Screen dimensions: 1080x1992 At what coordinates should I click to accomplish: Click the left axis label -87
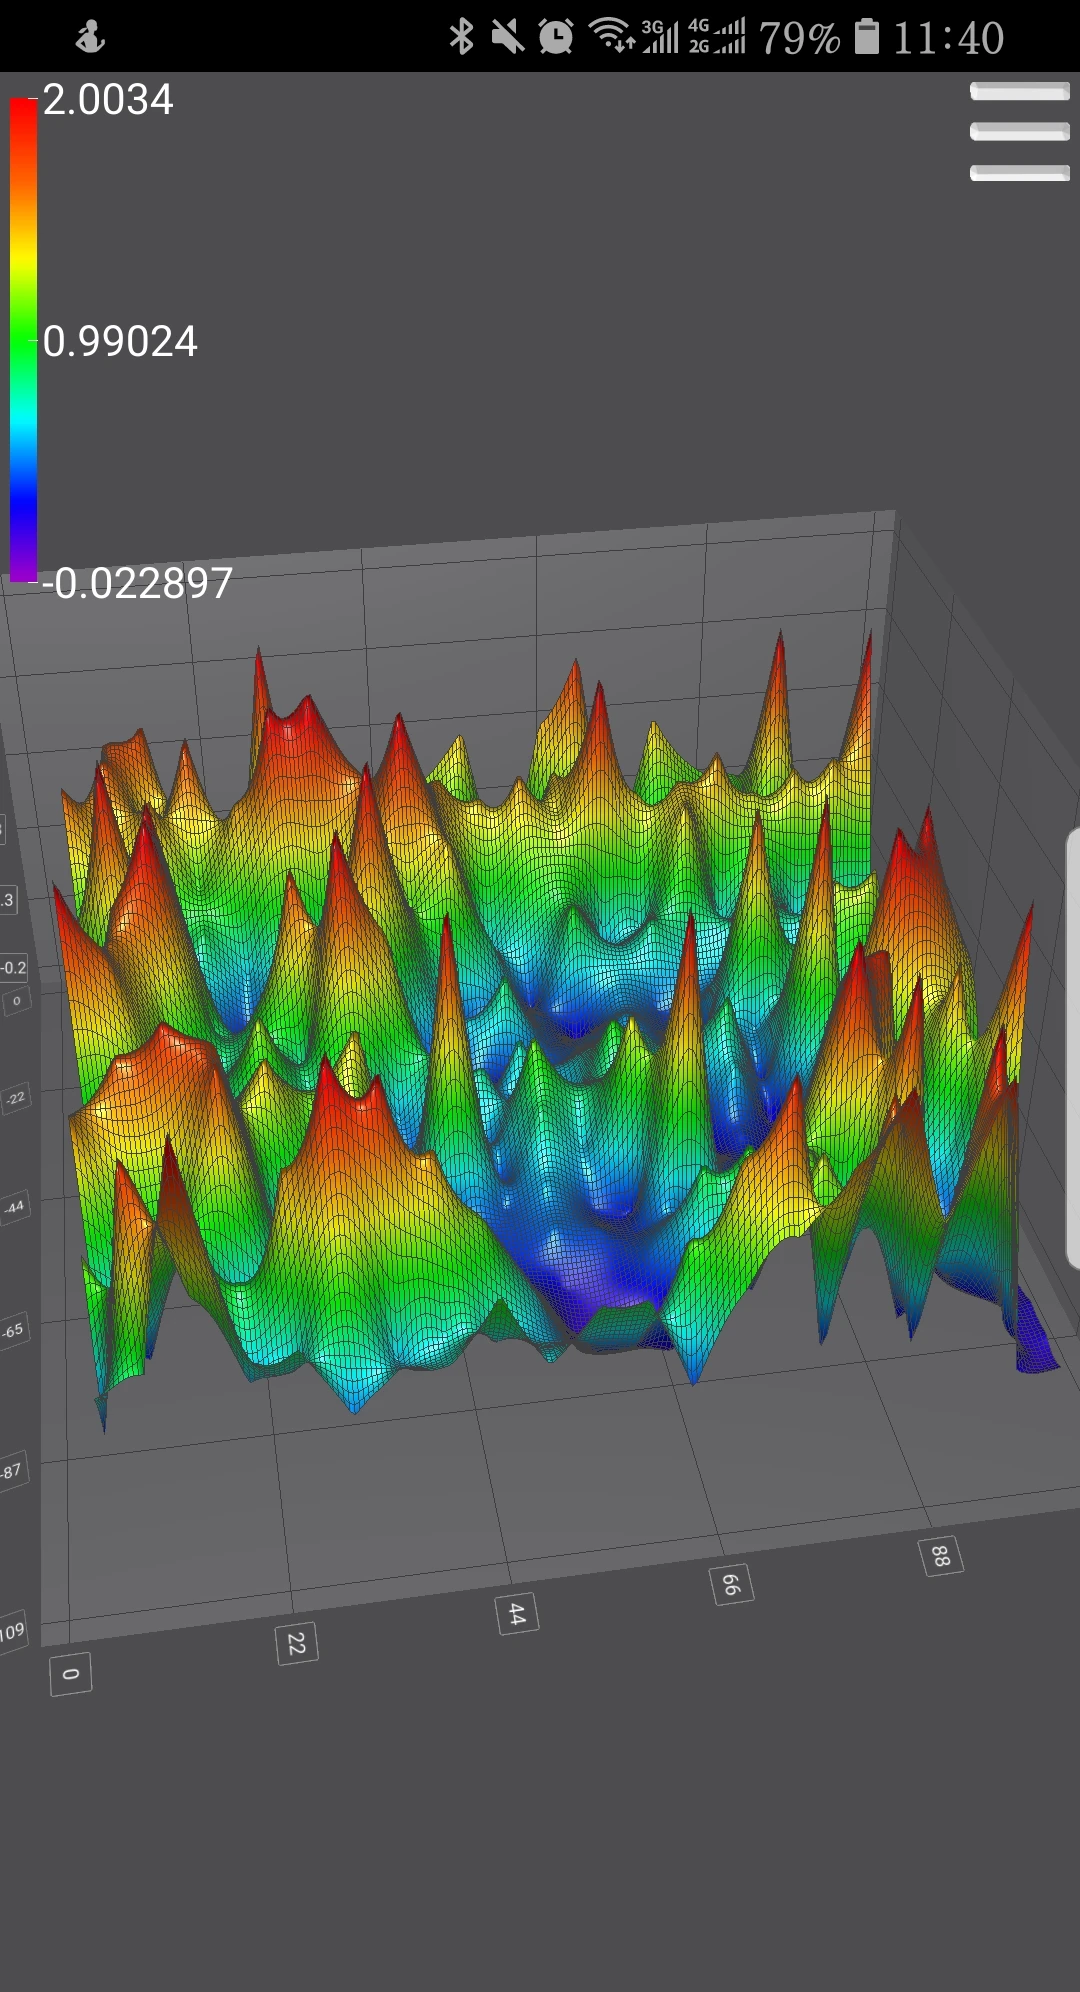12,1471
